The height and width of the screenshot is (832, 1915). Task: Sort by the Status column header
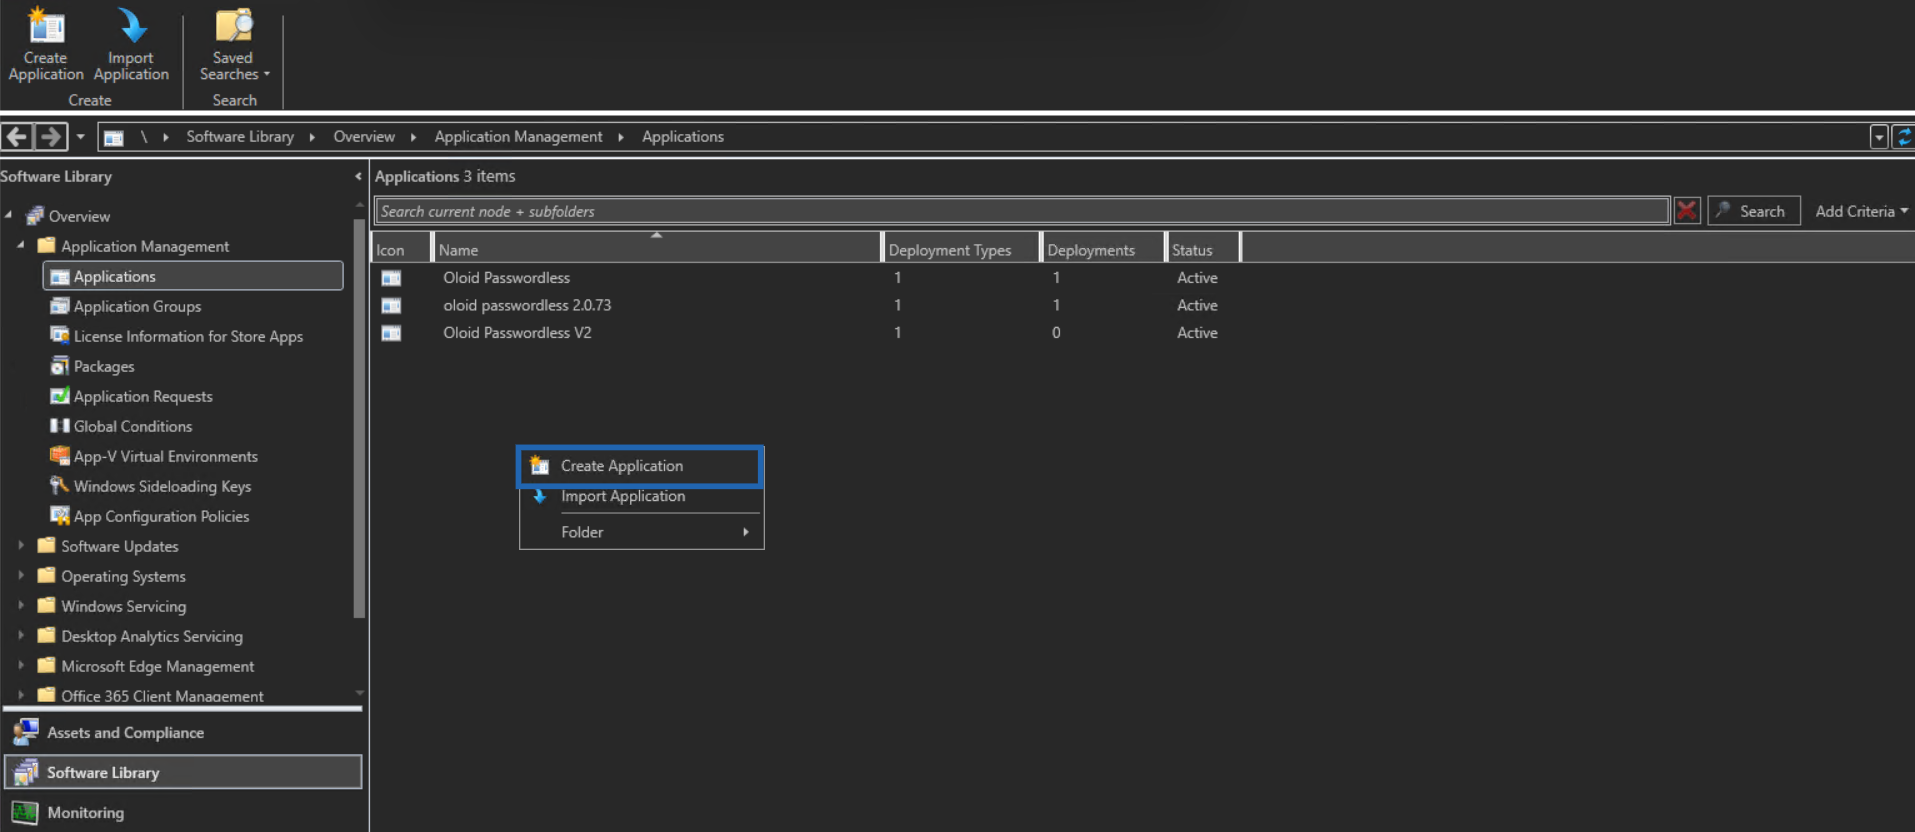click(1203, 249)
